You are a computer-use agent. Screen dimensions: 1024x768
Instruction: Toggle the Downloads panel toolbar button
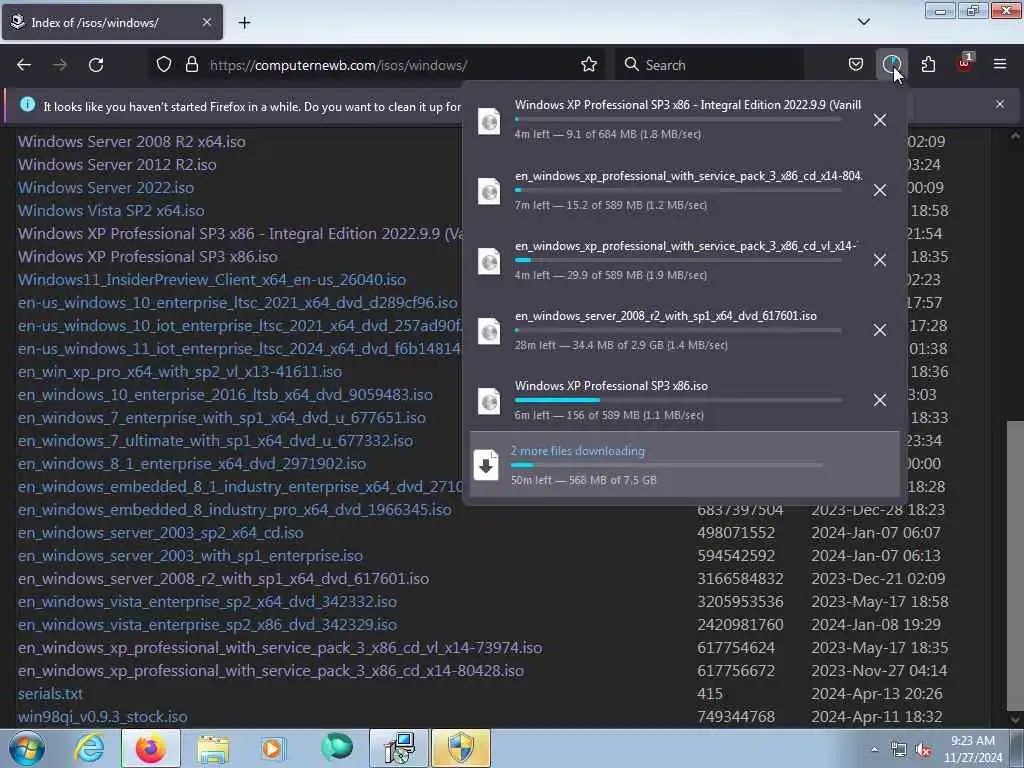(x=891, y=65)
